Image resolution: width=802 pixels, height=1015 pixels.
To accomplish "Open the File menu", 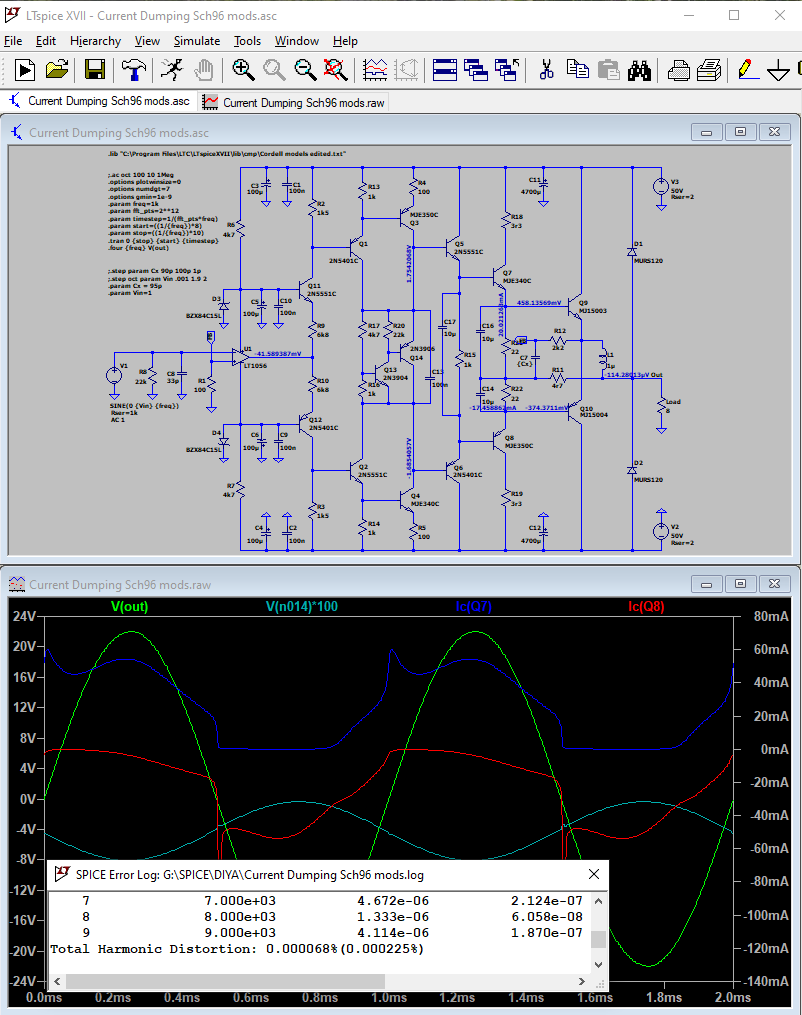I will pyautogui.click(x=13, y=41).
